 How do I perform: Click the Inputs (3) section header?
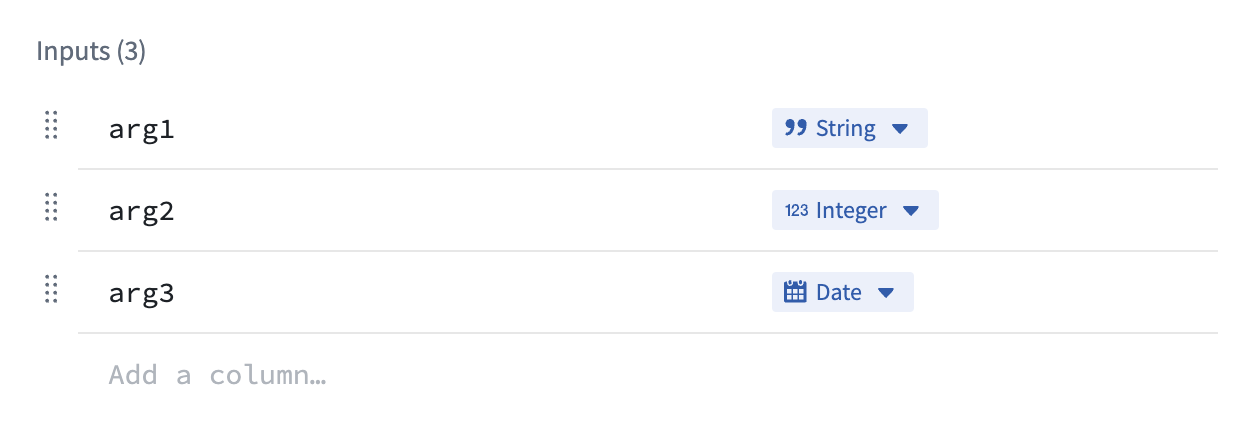(91, 52)
